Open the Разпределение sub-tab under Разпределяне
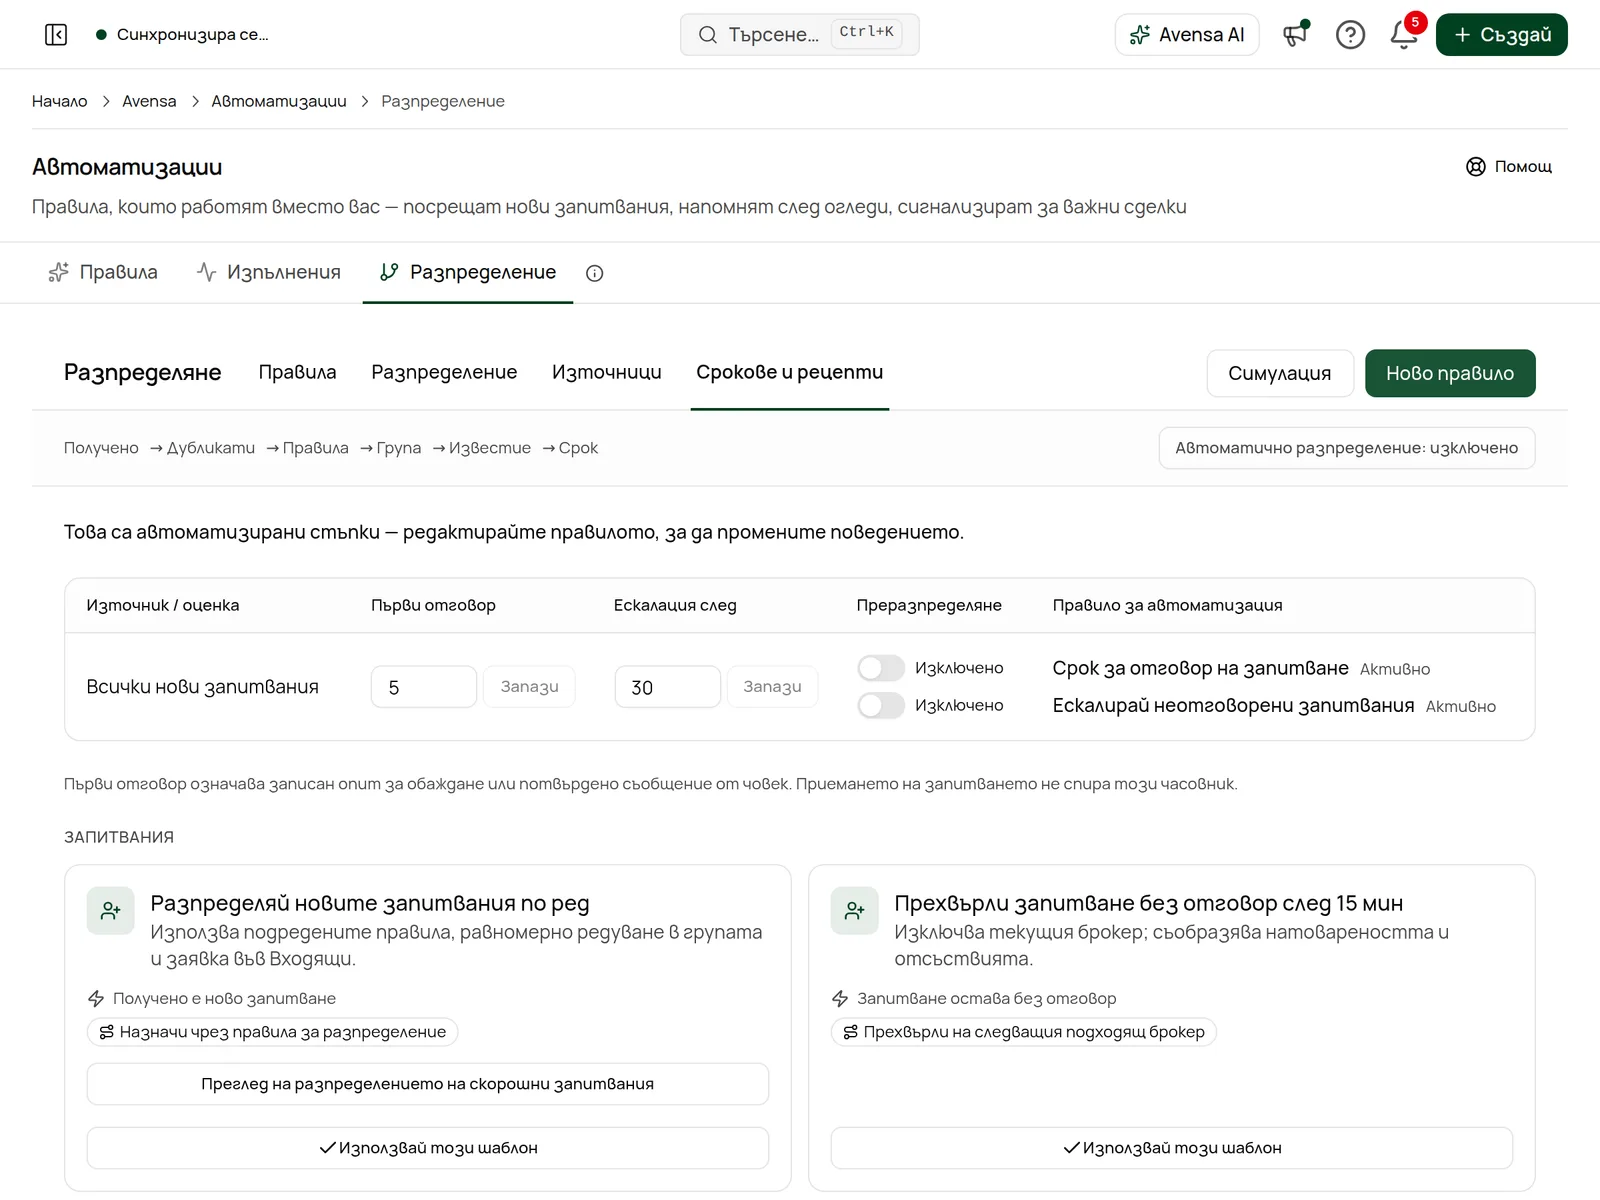 (x=444, y=372)
